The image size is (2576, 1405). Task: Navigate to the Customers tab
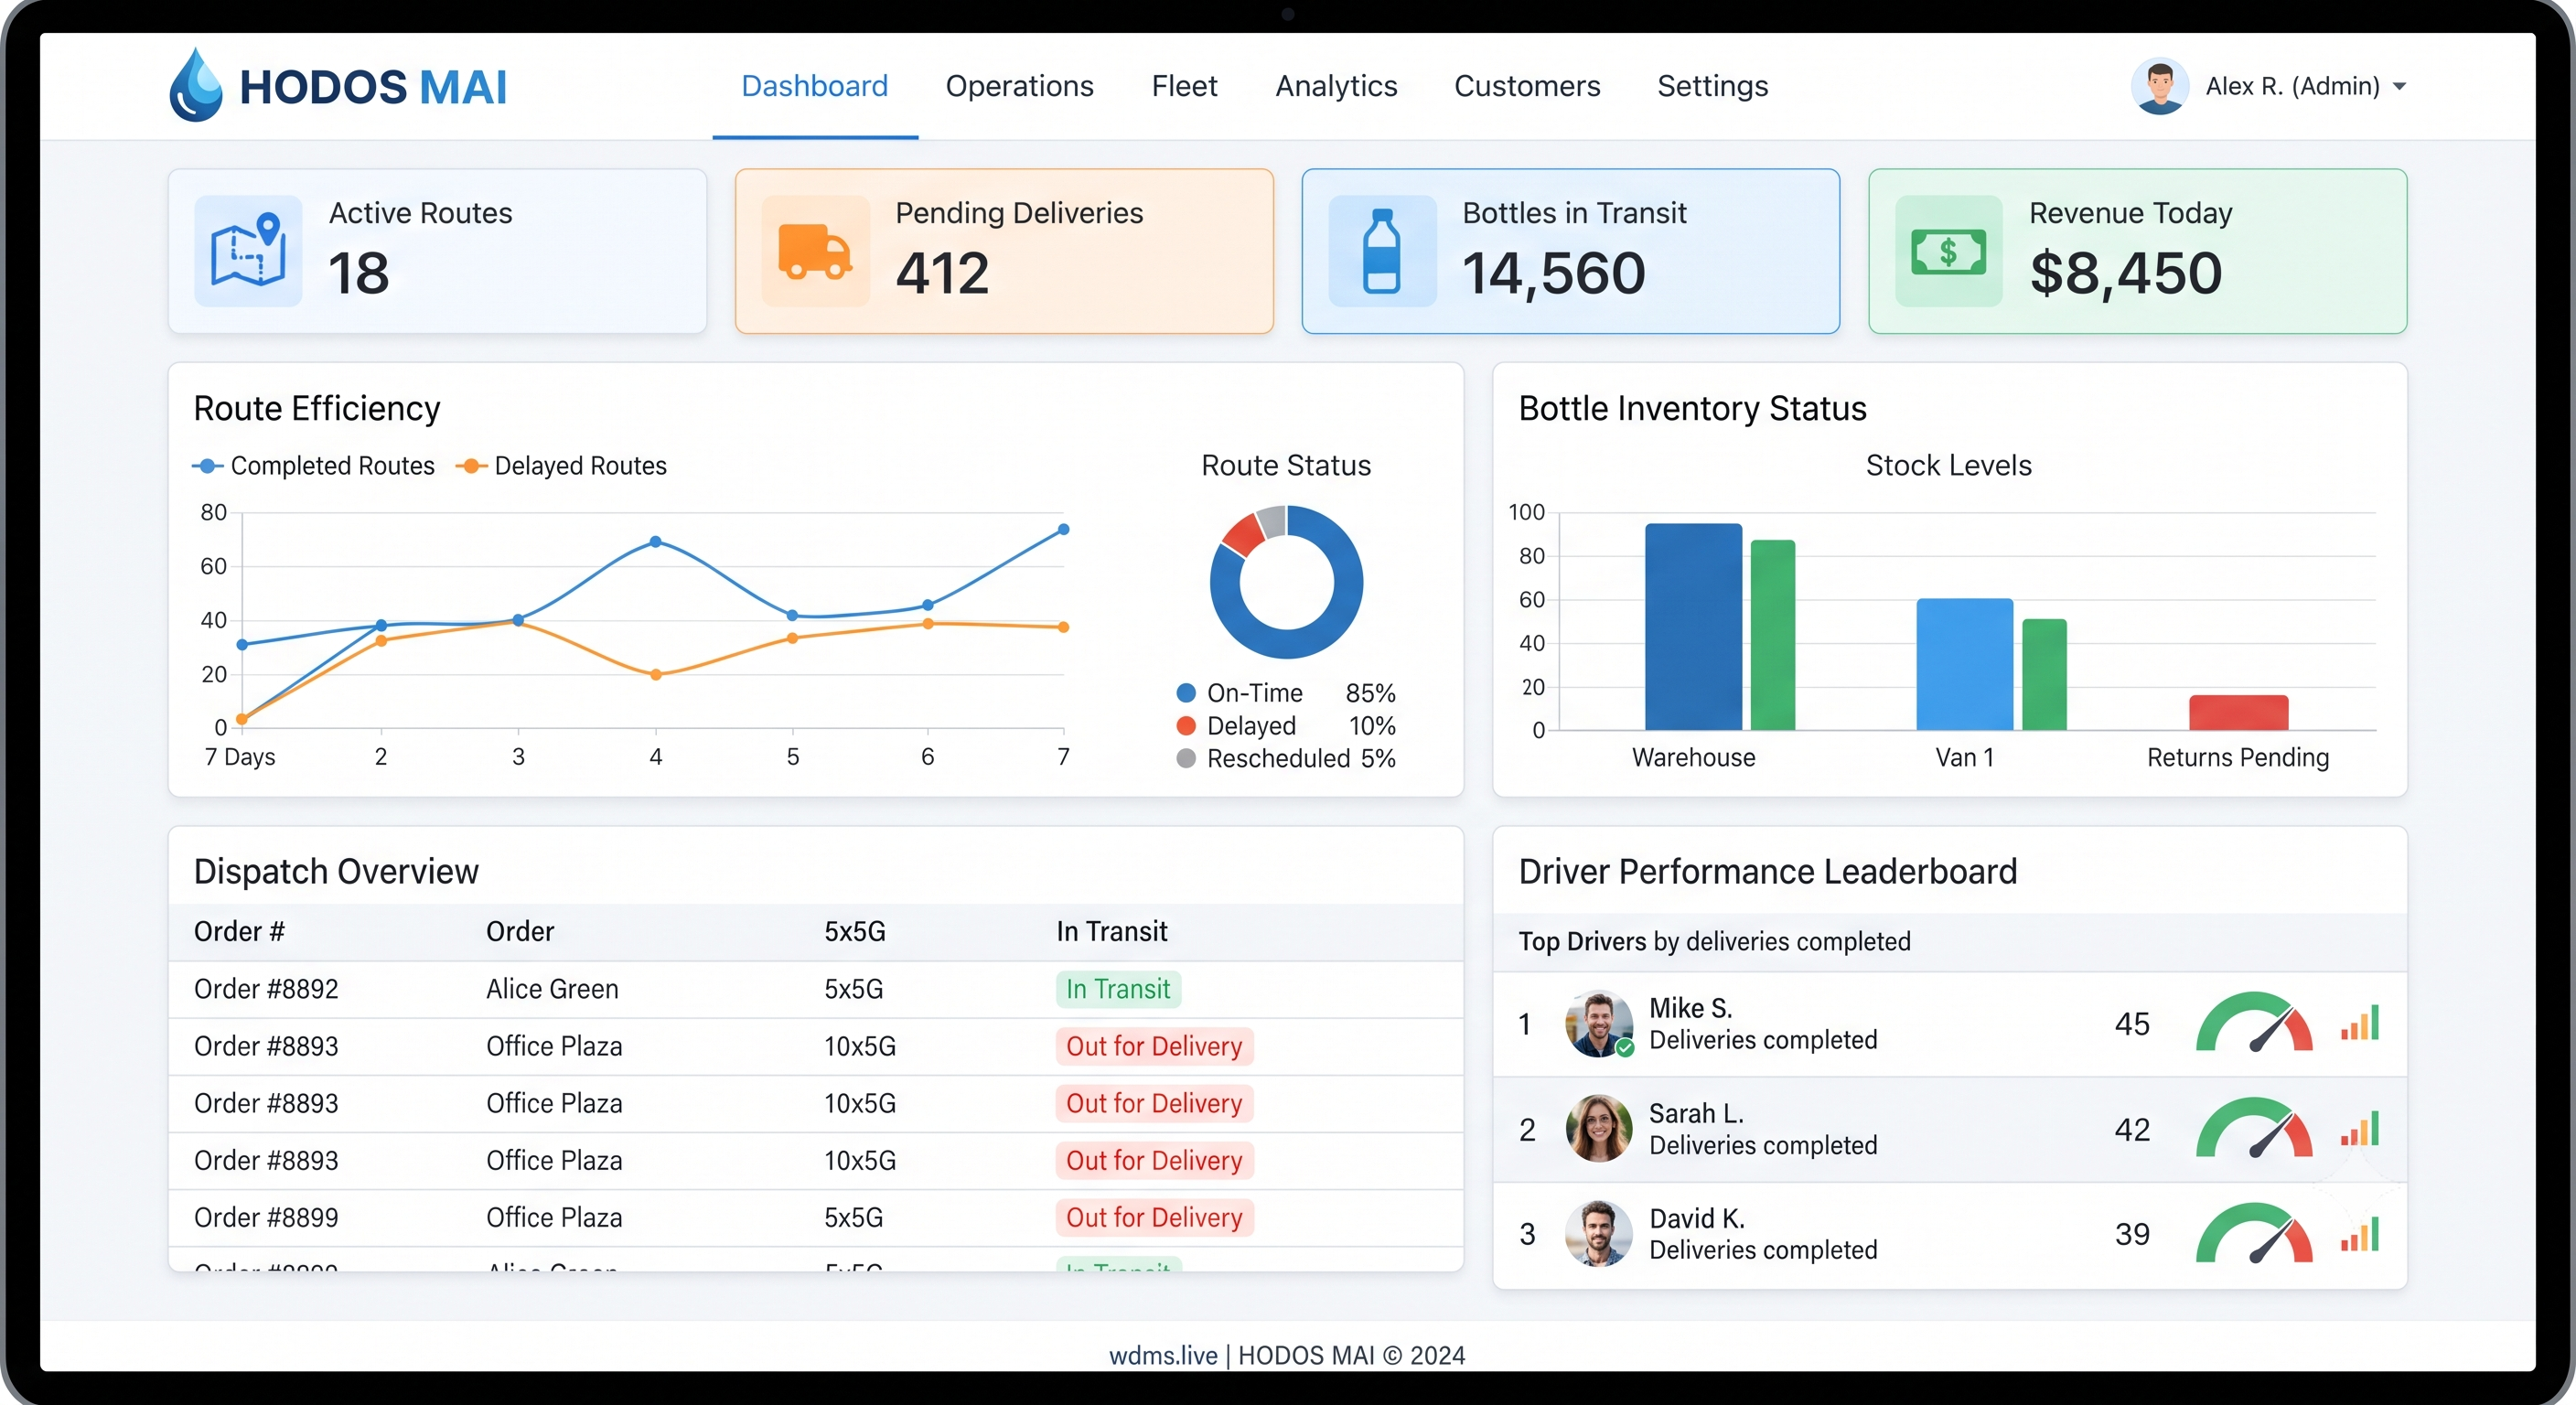pyautogui.click(x=1527, y=86)
